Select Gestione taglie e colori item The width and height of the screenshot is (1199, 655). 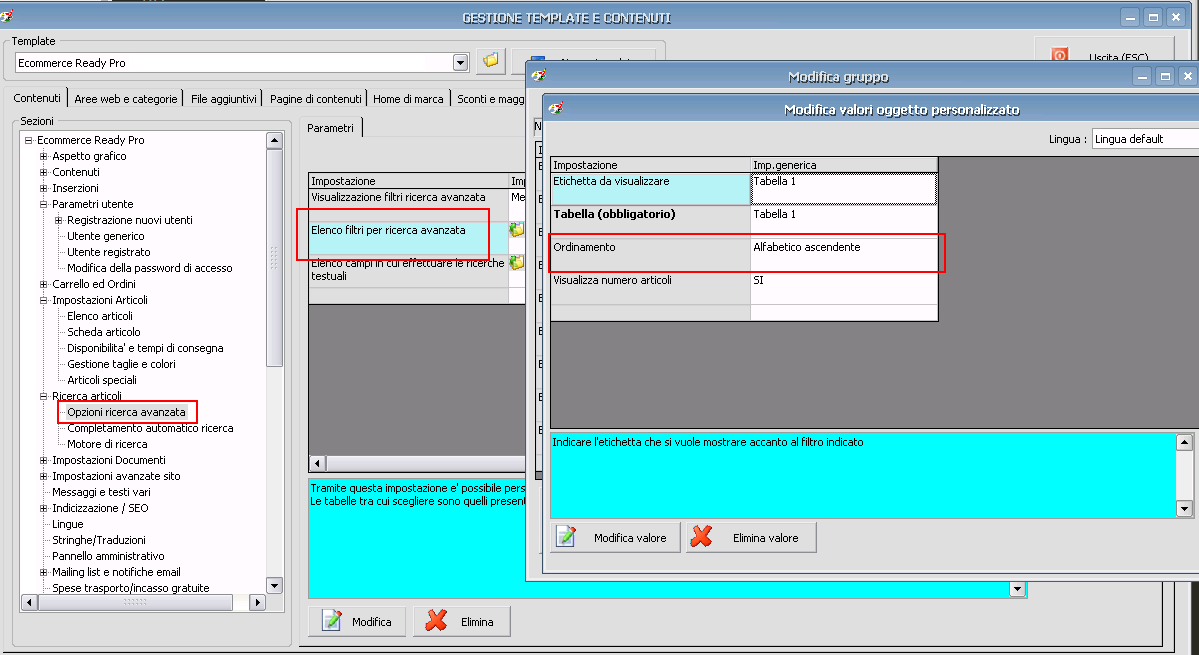click(x=121, y=364)
